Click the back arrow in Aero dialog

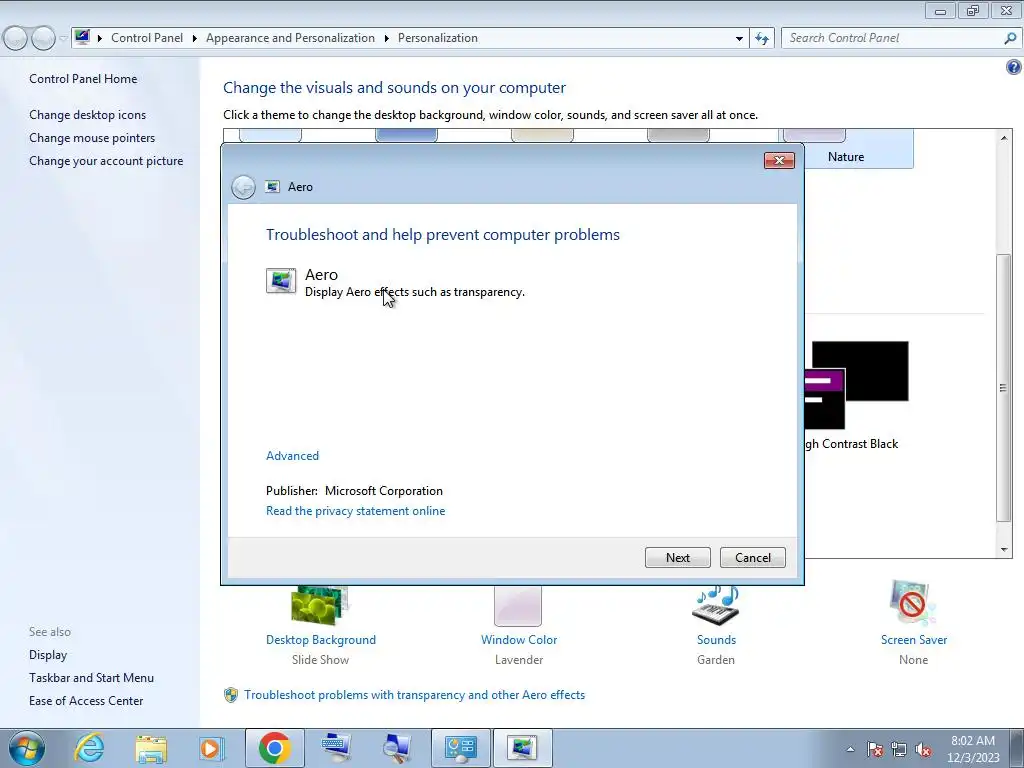(x=244, y=187)
